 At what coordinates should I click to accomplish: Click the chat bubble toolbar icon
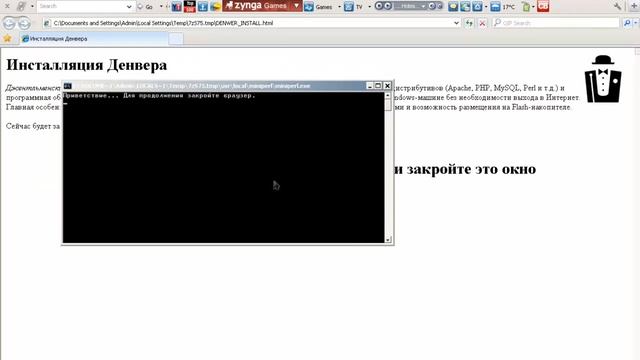click(453, 7)
